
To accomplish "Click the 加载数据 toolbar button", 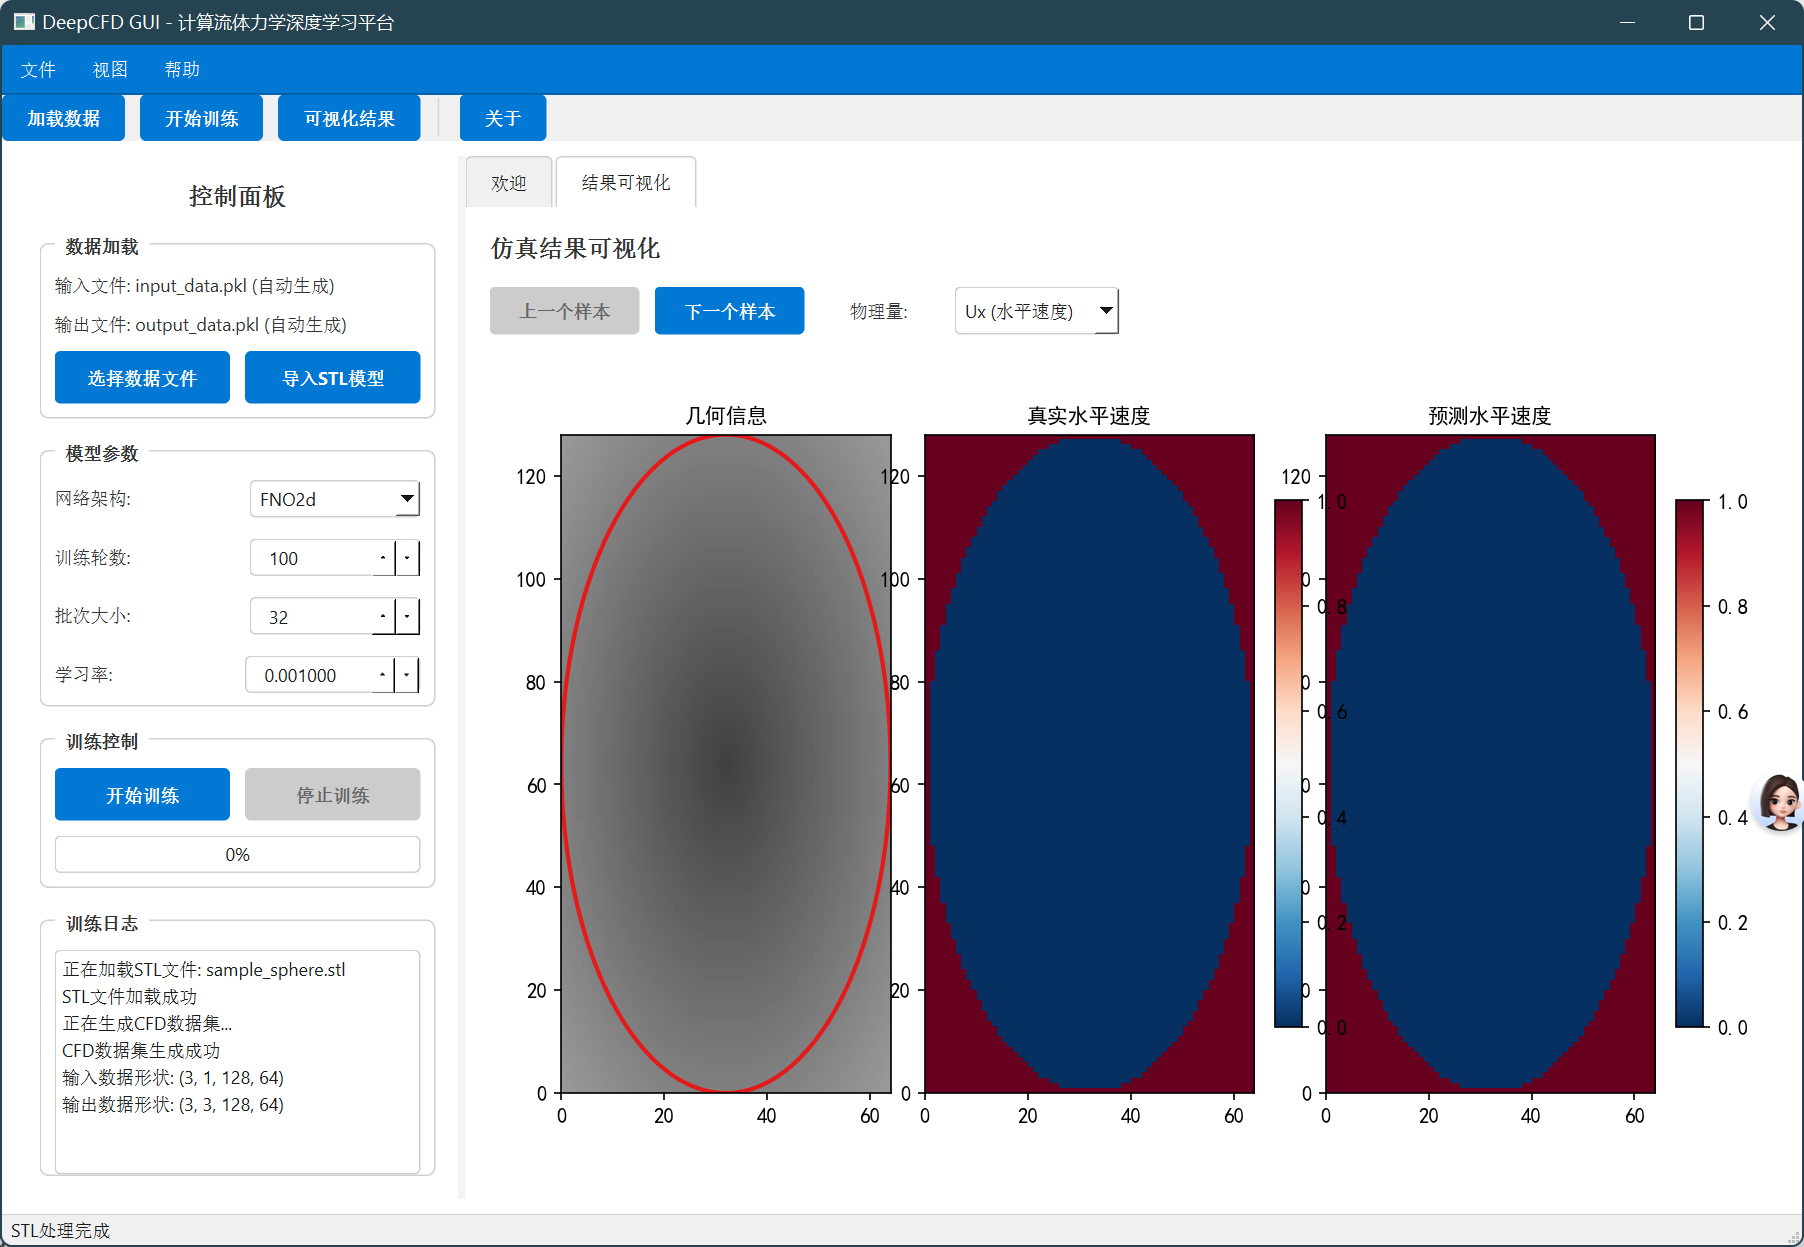I will tap(63, 117).
